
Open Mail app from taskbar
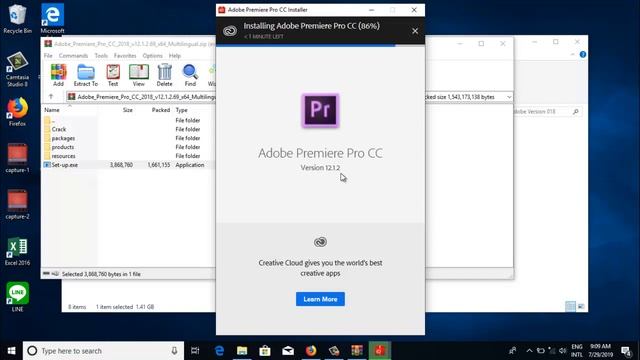pos(288,351)
